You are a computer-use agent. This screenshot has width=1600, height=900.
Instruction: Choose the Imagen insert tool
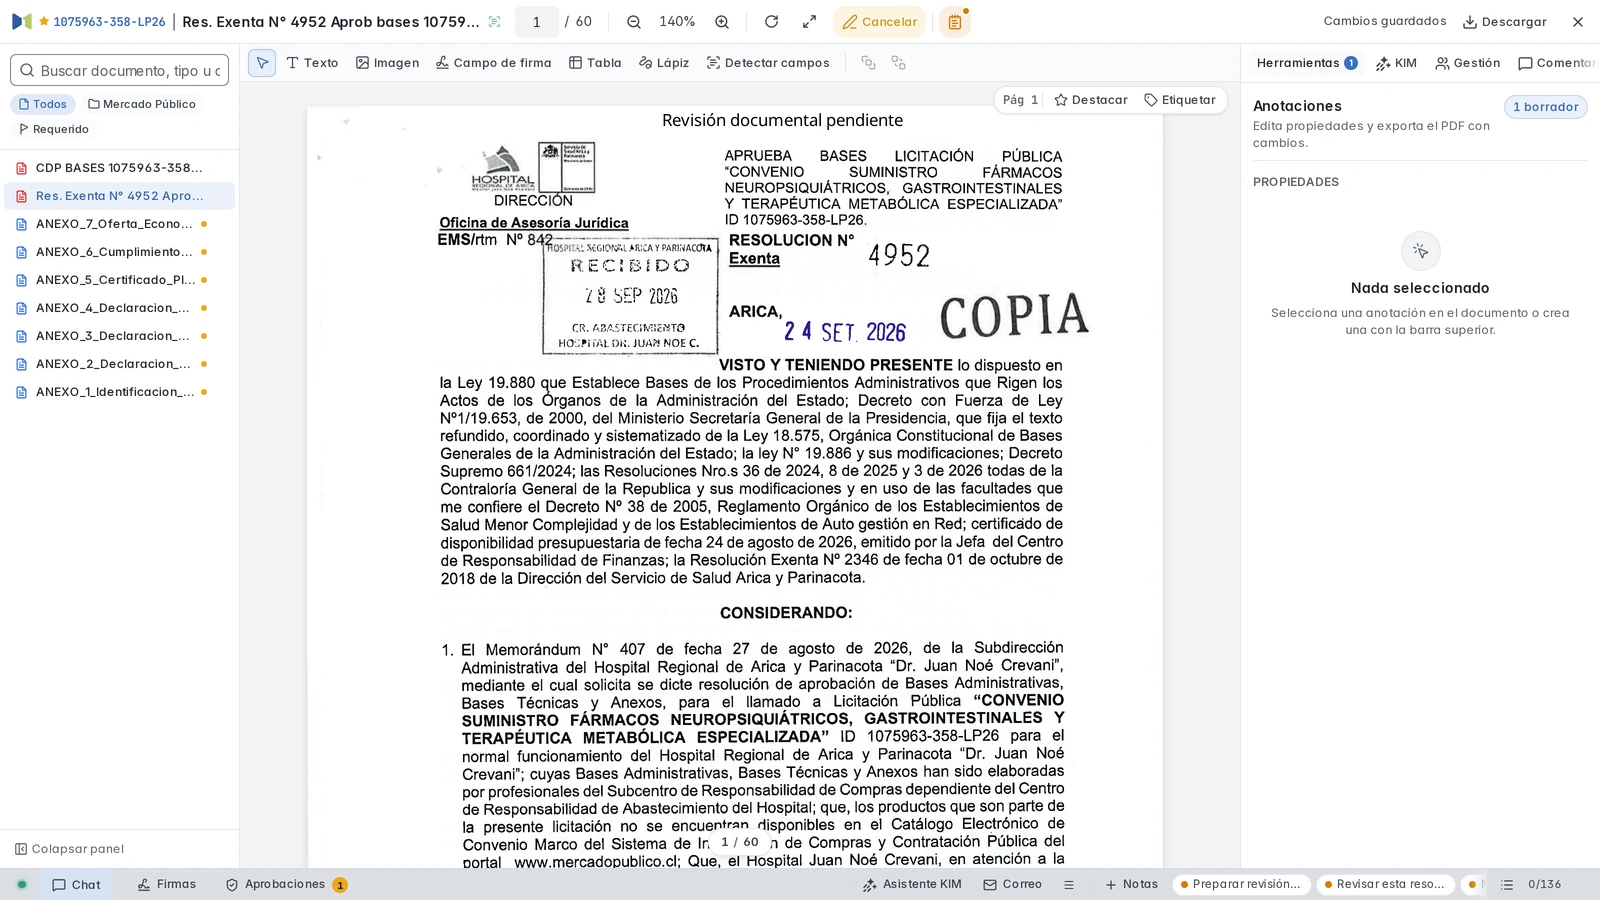[x=388, y=63]
